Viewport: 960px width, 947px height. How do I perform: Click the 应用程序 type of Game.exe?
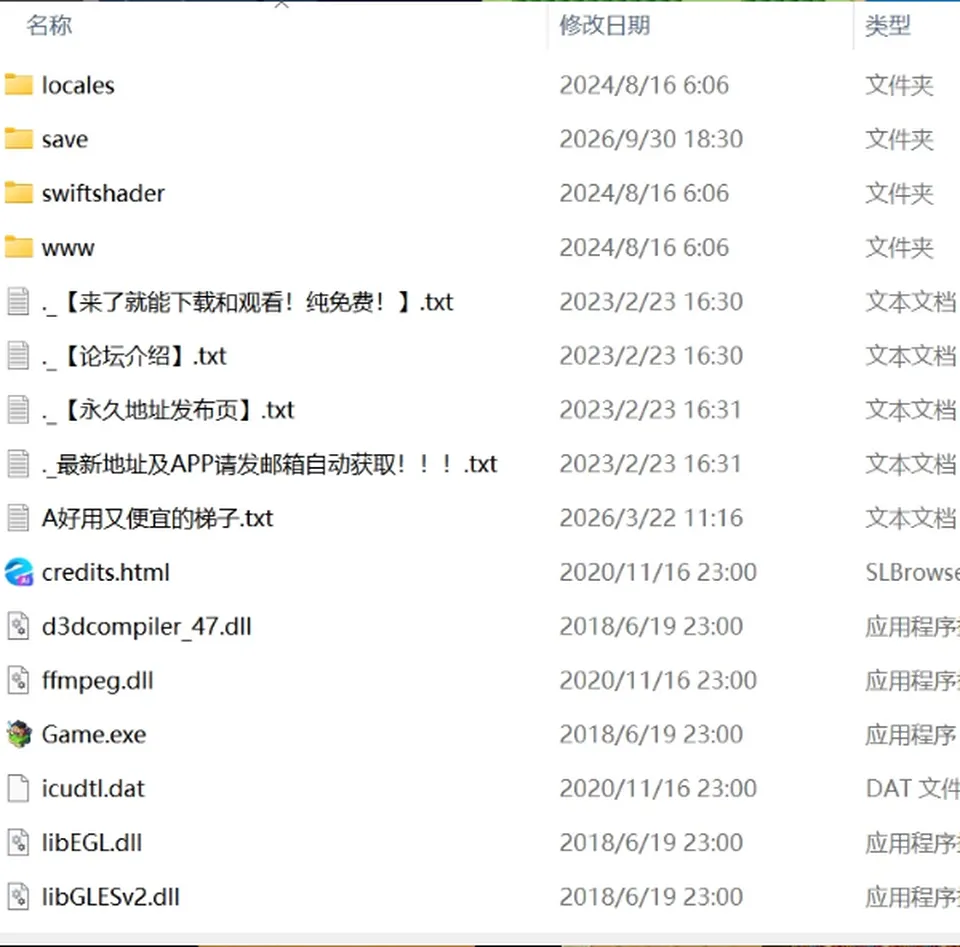coord(911,735)
